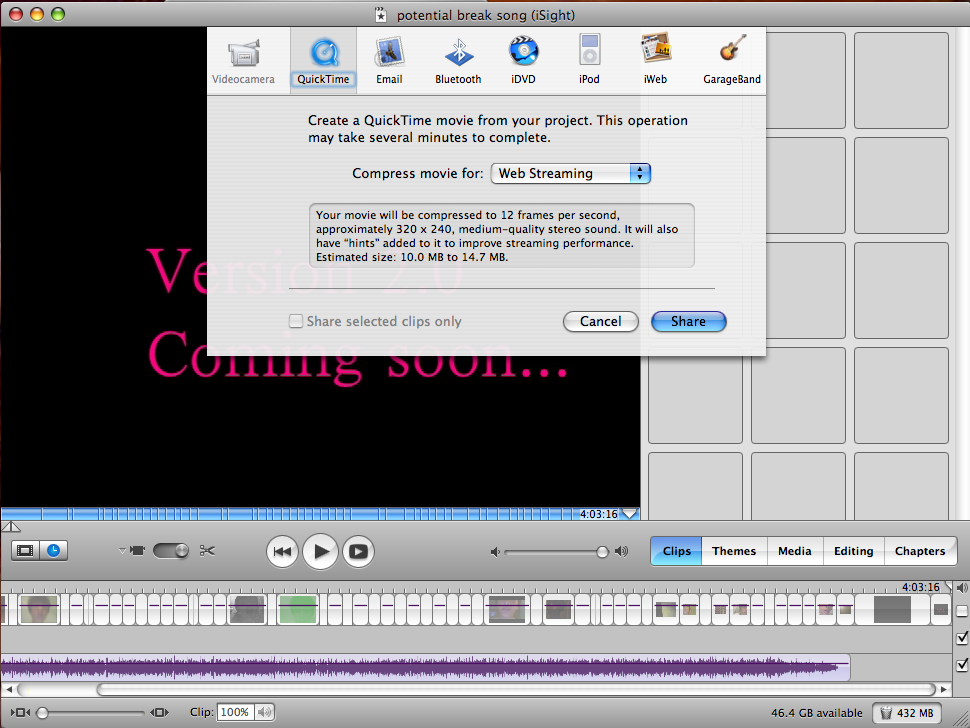The height and width of the screenshot is (728, 970).
Task: Select the top-right empty clip slot
Action: (901, 80)
